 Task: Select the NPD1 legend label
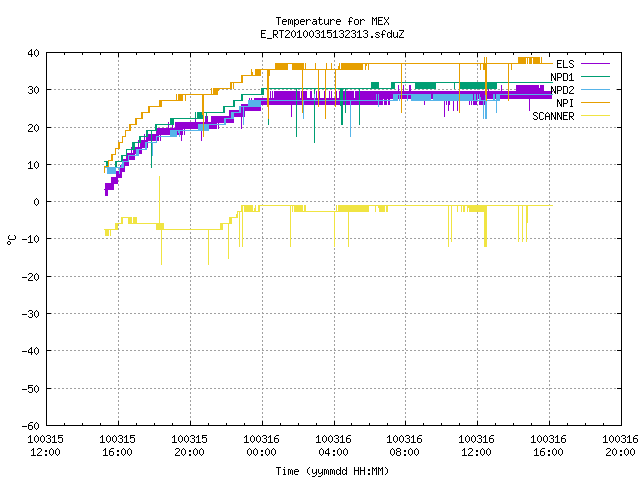point(562,77)
